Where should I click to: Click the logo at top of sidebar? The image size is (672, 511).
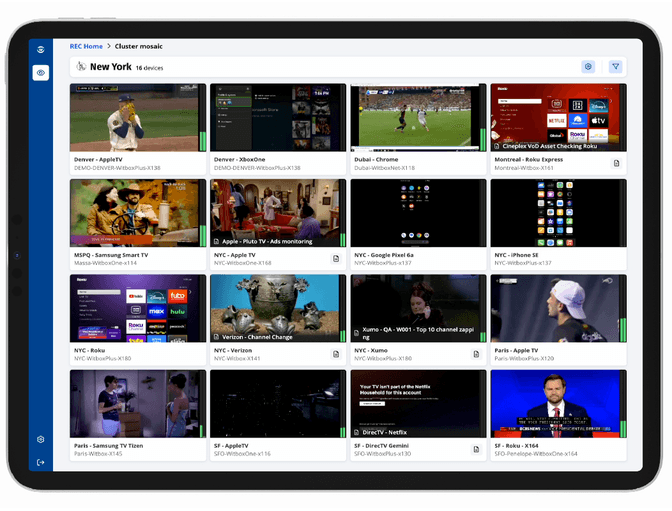[x=41, y=49]
